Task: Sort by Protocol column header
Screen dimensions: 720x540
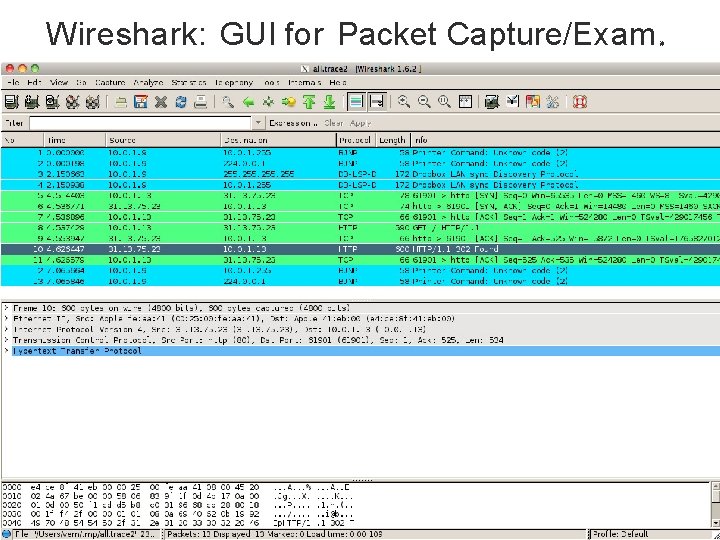Action: [356, 140]
